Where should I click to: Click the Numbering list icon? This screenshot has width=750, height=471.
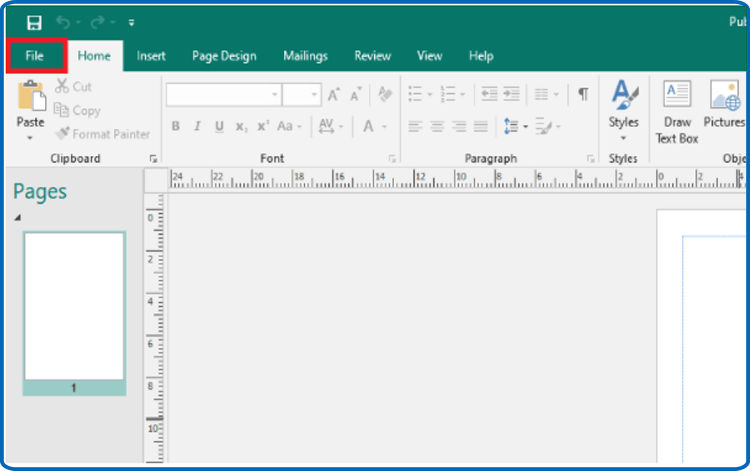pos(448,94)
